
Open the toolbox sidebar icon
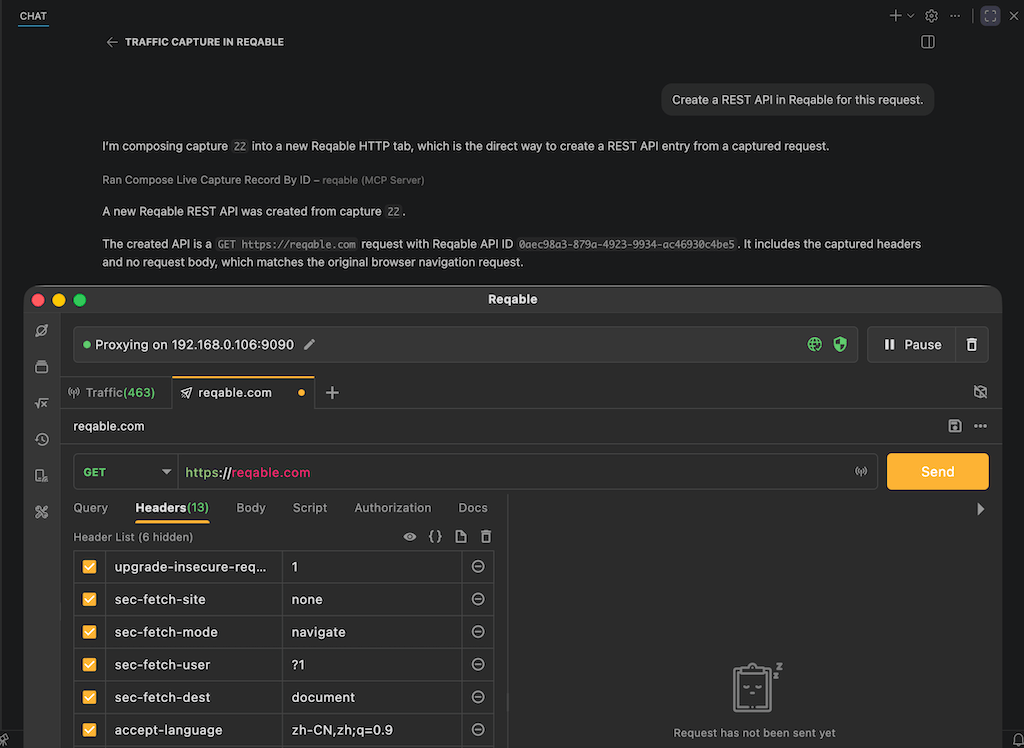tap(42, 512)
